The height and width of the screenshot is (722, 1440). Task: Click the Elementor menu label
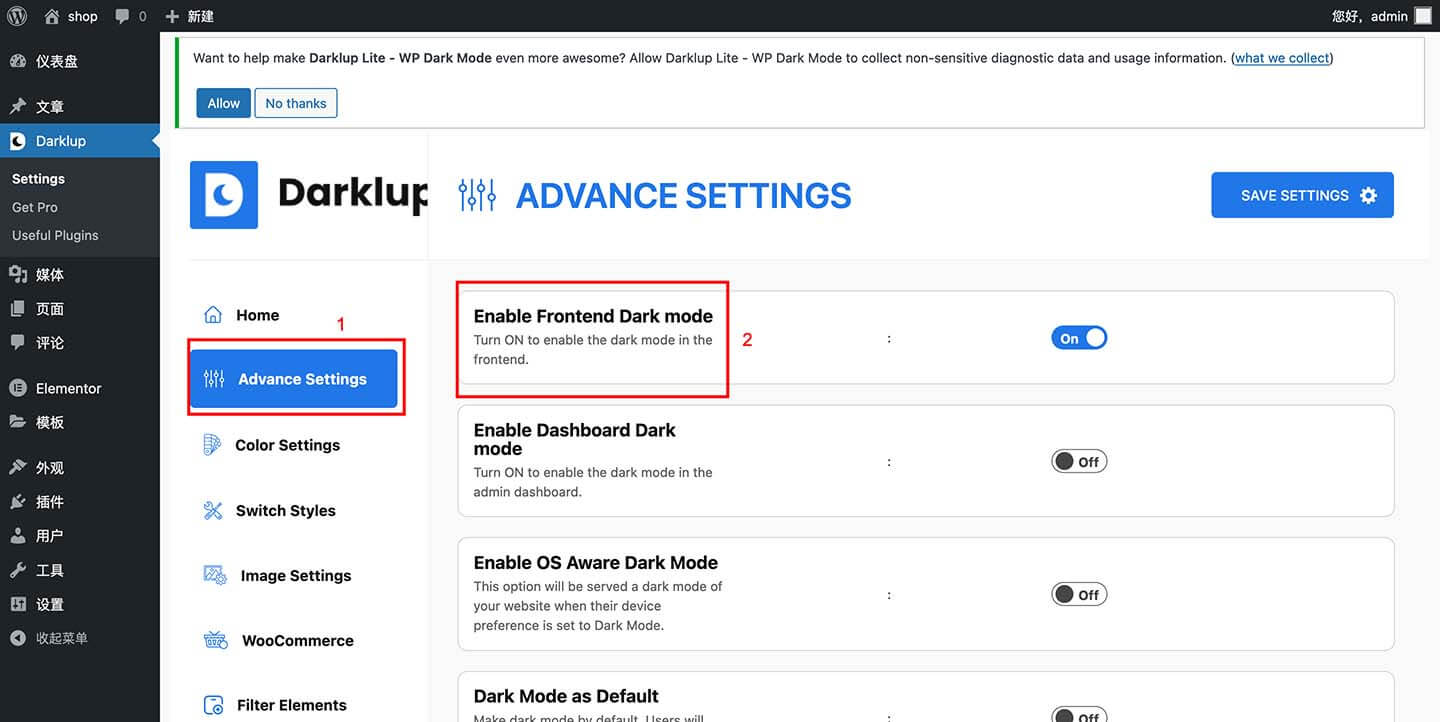point(69,388)
